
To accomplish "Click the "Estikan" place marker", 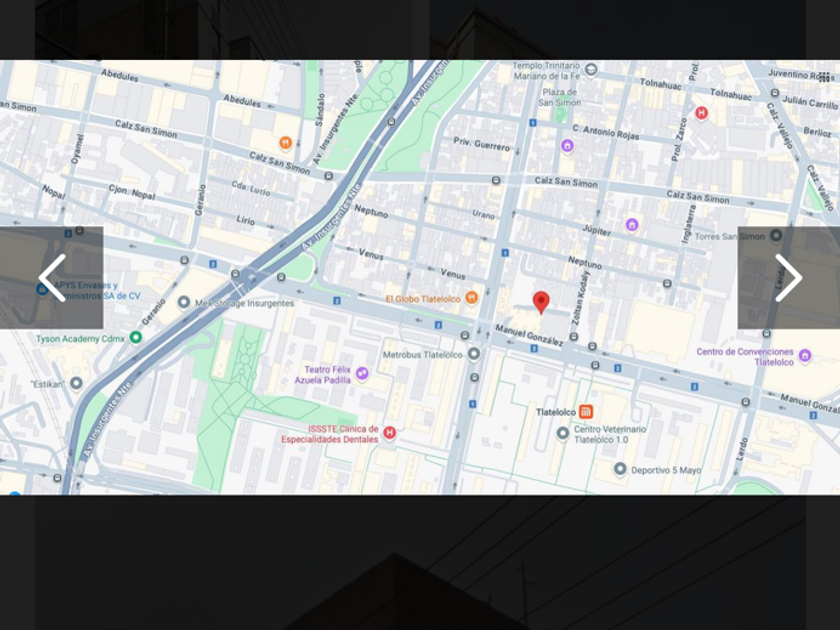I will point(76,384).
